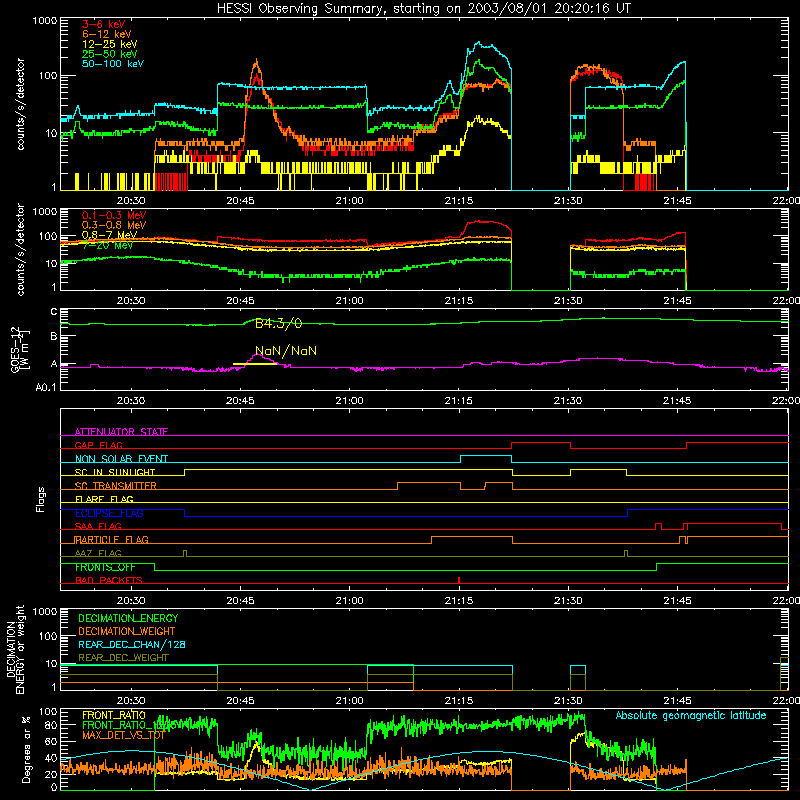Click the 0.8-7 MeV legend entry
The width and height of the screenshot is (800, 800).
(x=110, y=235)
